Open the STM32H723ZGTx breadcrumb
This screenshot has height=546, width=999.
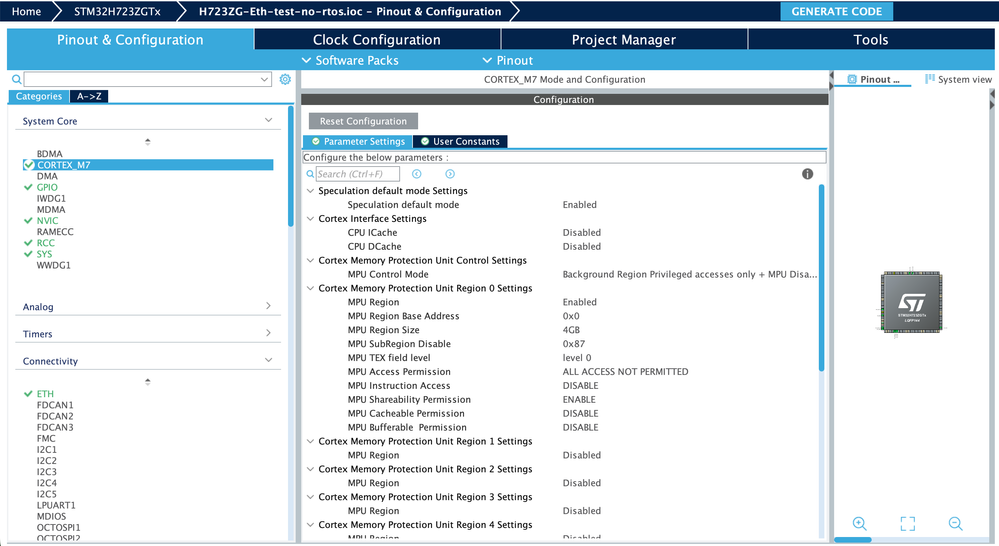117,11
